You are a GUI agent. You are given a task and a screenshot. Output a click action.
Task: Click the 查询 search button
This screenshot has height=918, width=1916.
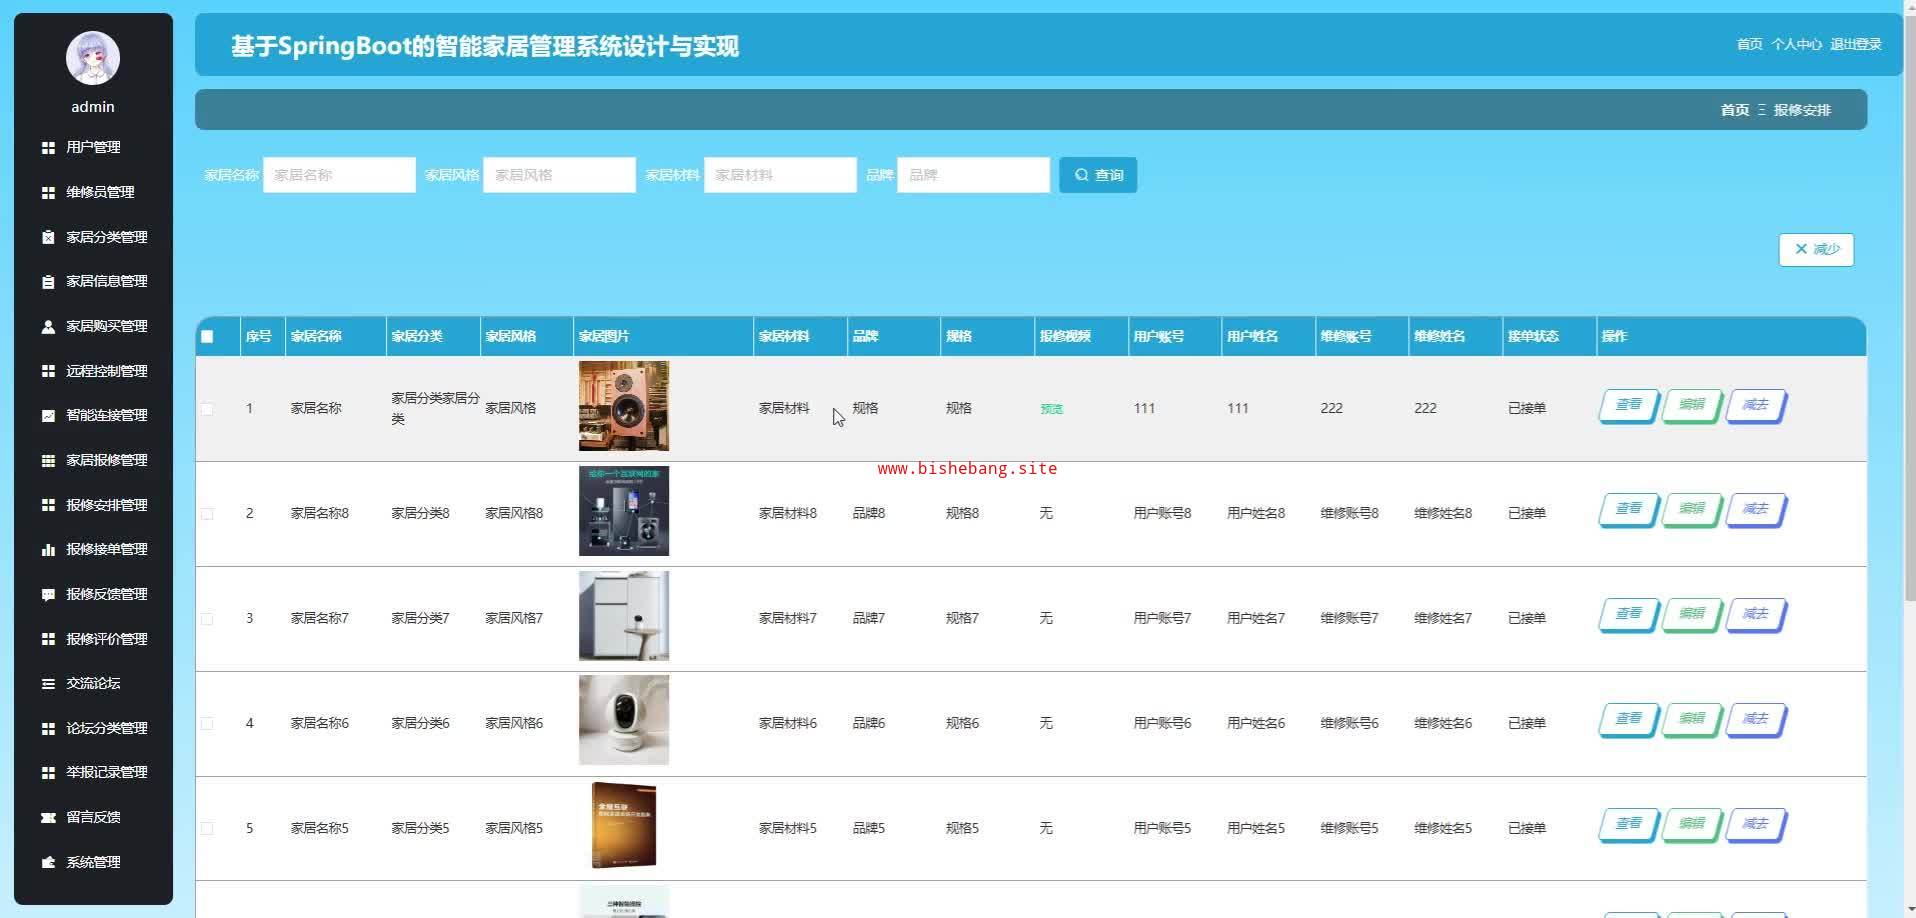pos(1098,175)
